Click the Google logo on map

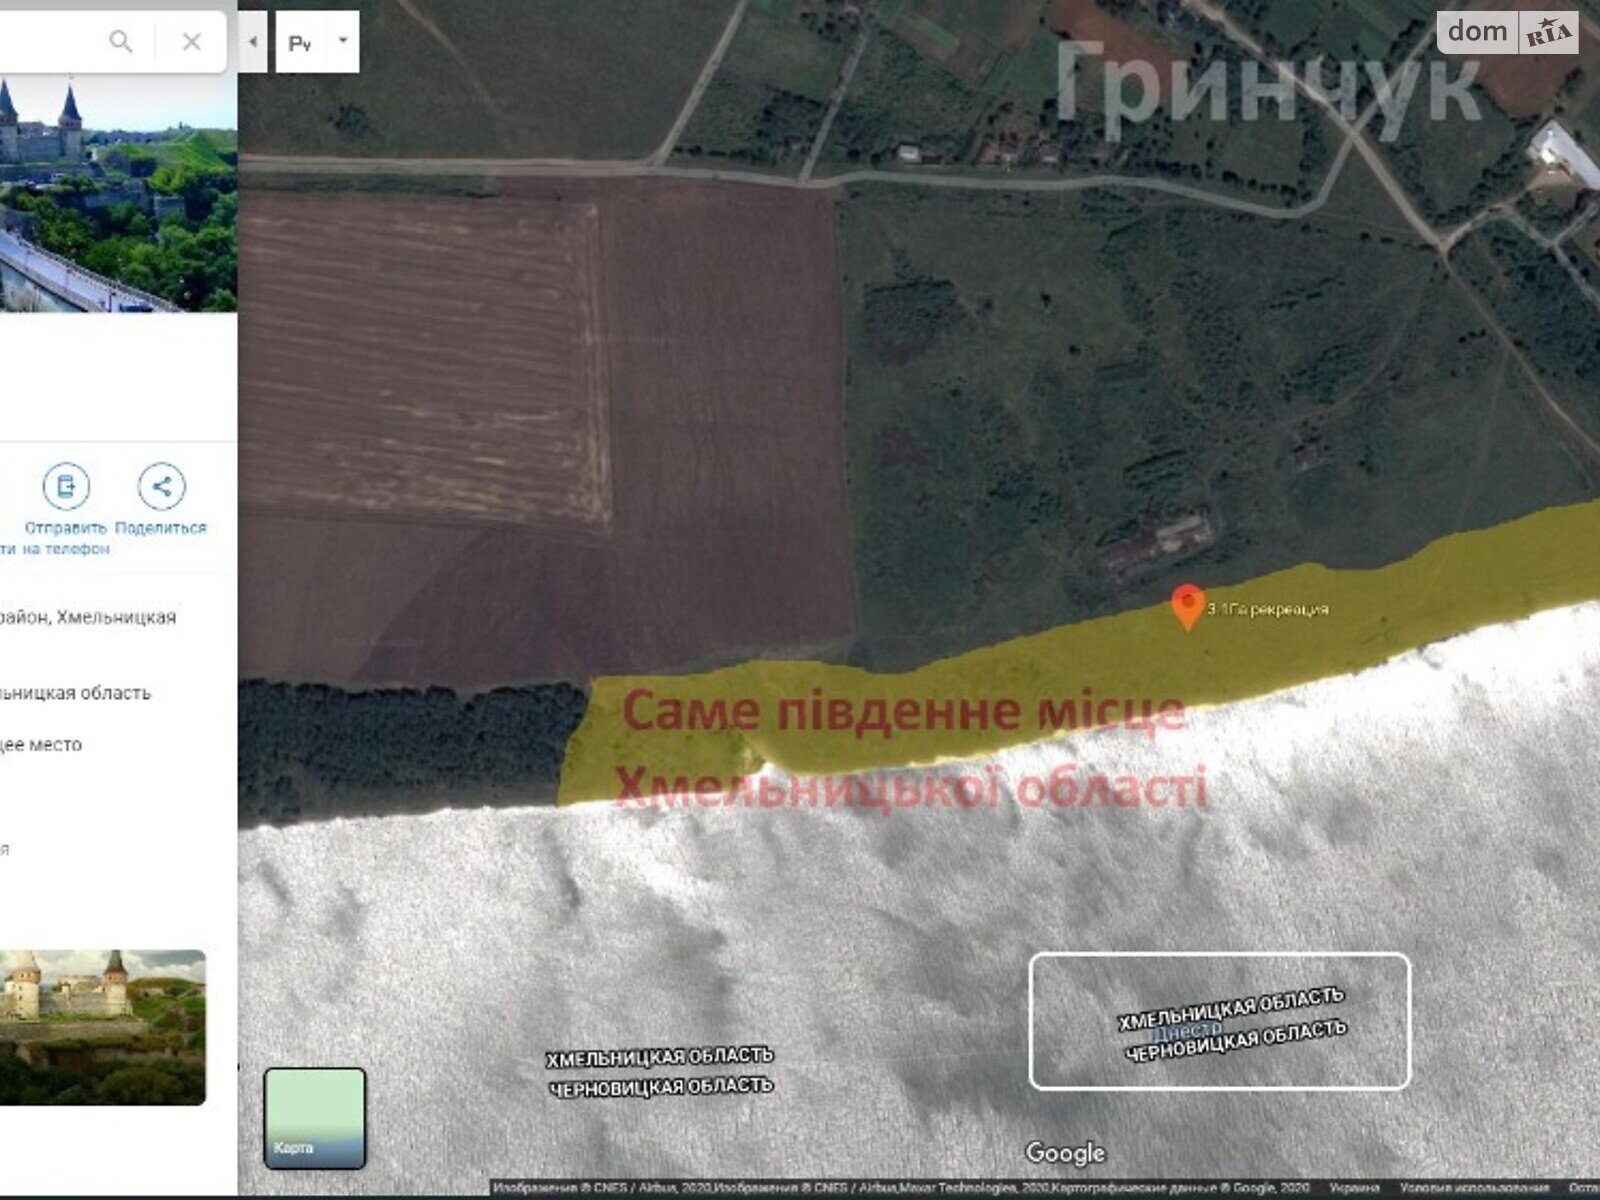1065,1153
